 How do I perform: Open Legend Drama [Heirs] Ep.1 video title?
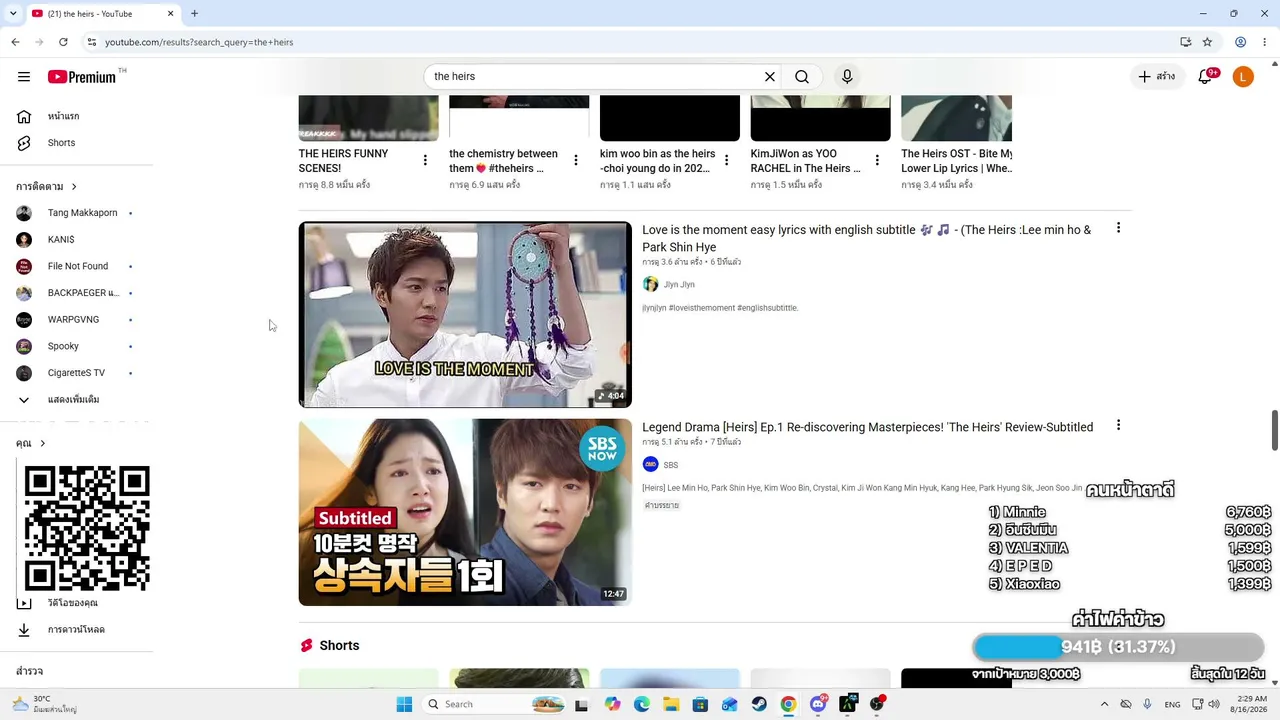tap(867, 427)
